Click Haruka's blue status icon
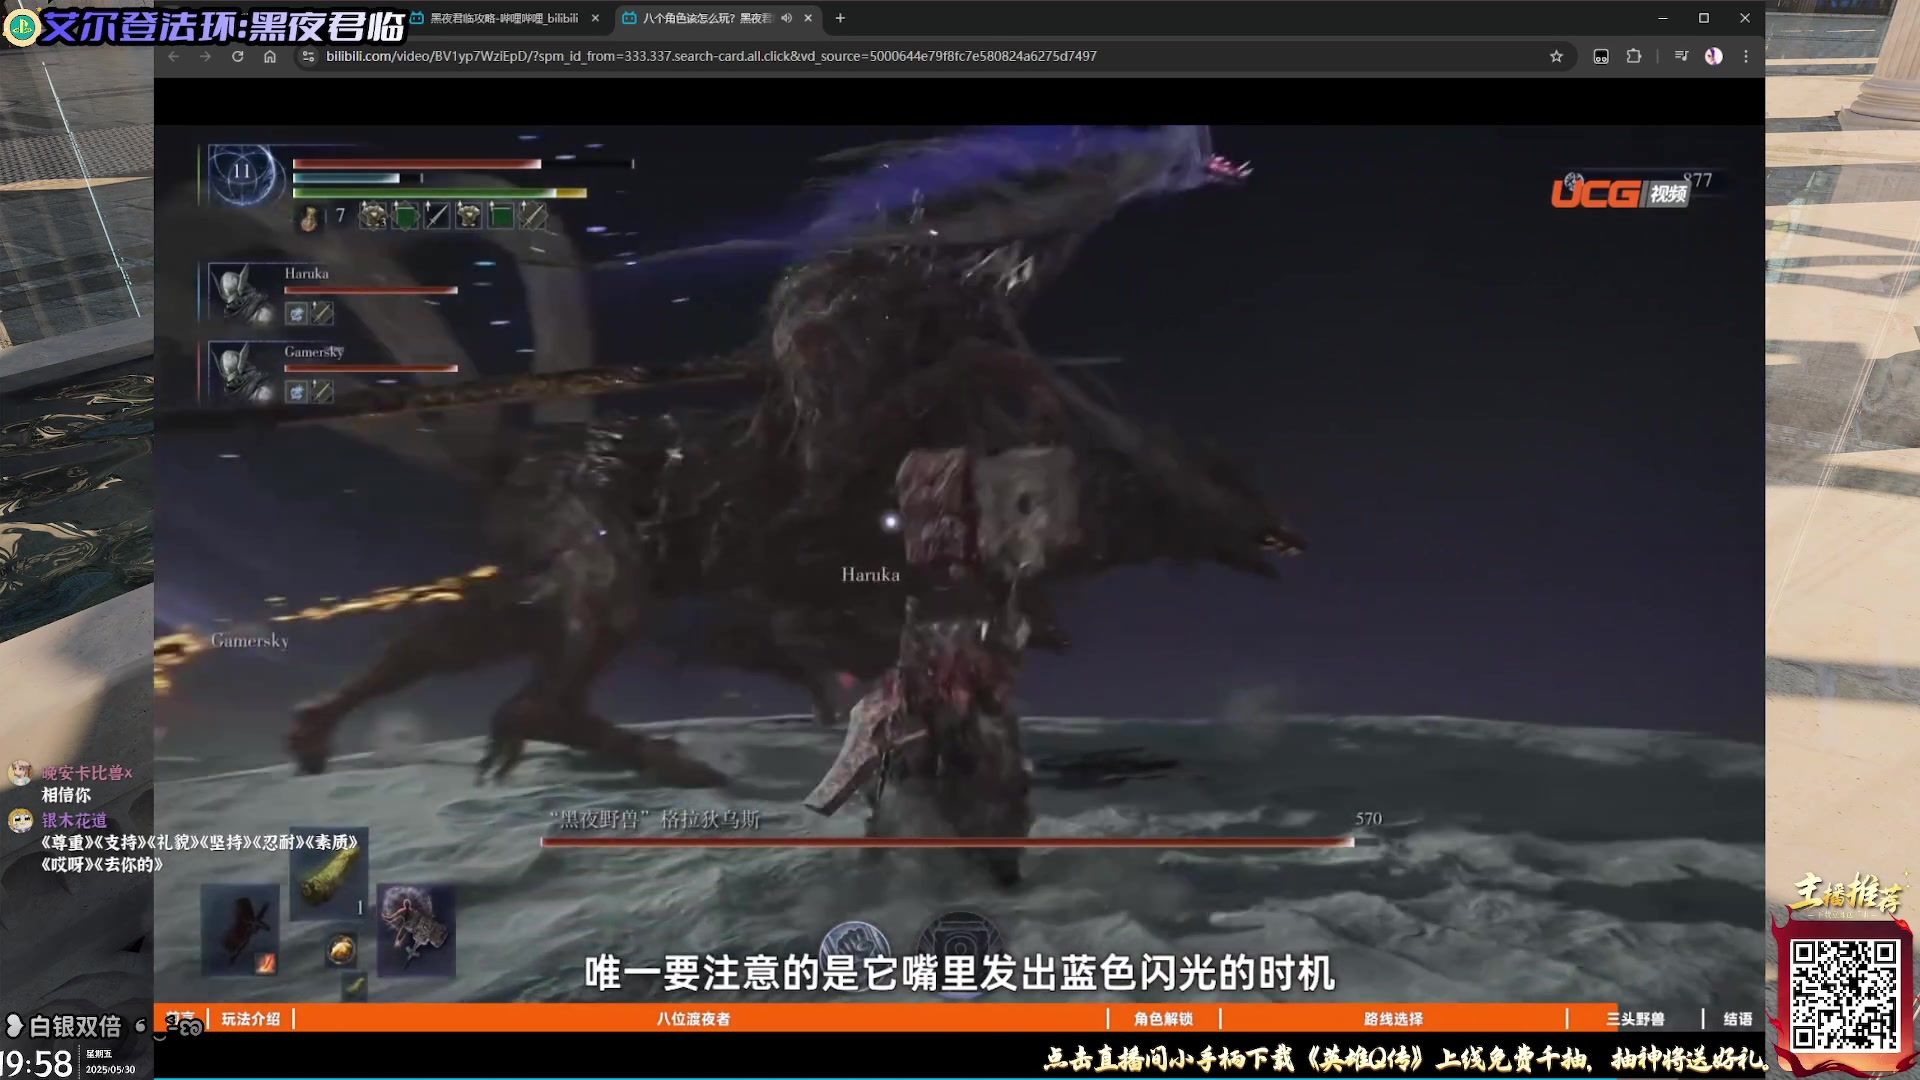Image resolution: width=1920 pixels, height=1080 pixels. click(296, 314)
